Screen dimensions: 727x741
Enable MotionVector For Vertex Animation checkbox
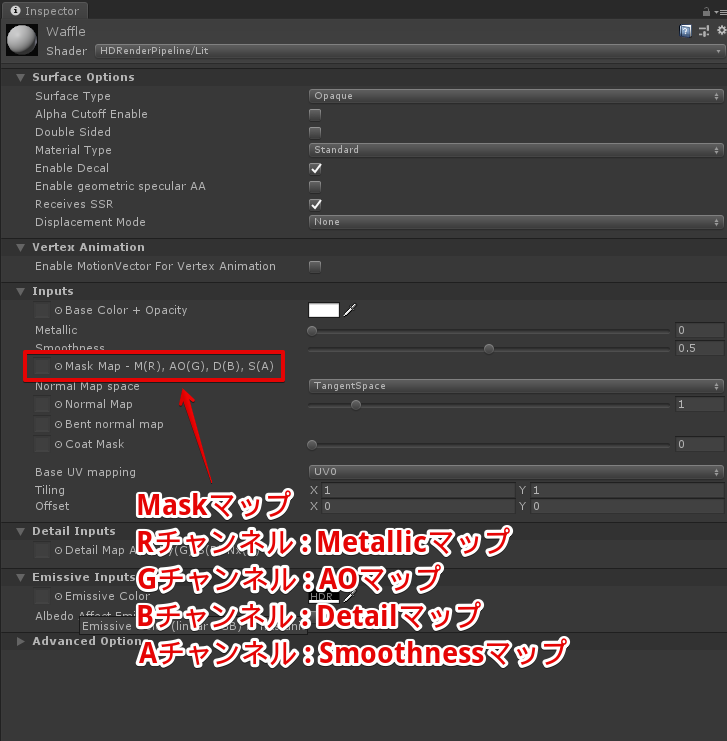coord(315,267)
